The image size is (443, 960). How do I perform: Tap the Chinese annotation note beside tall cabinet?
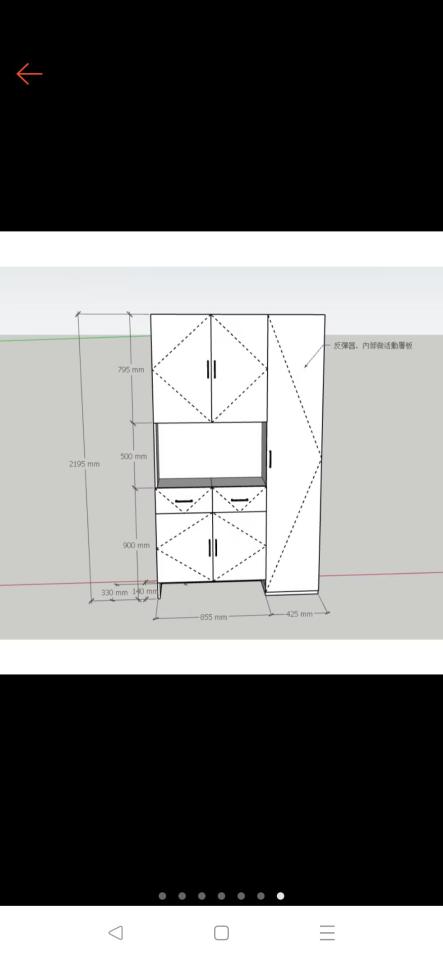[x=373, y=346]
